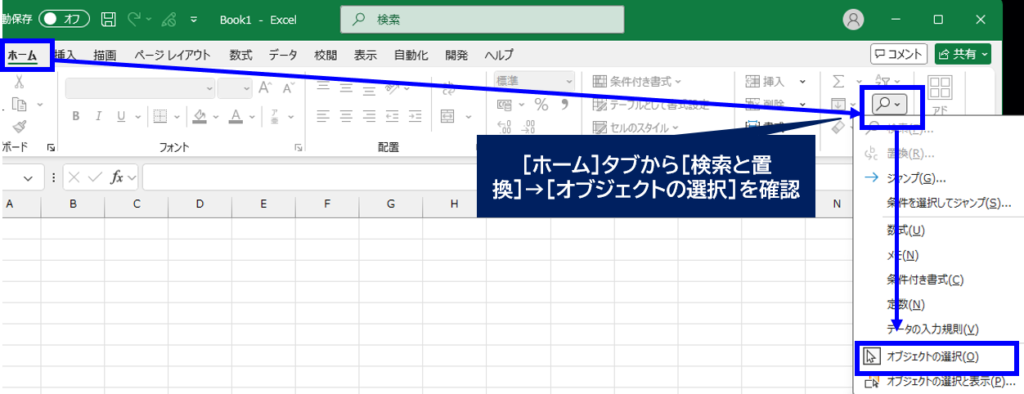The image size is (1024, 394).
Task: Click the Align Right icon
Action: pyautogui.click(x=370, y=116)
